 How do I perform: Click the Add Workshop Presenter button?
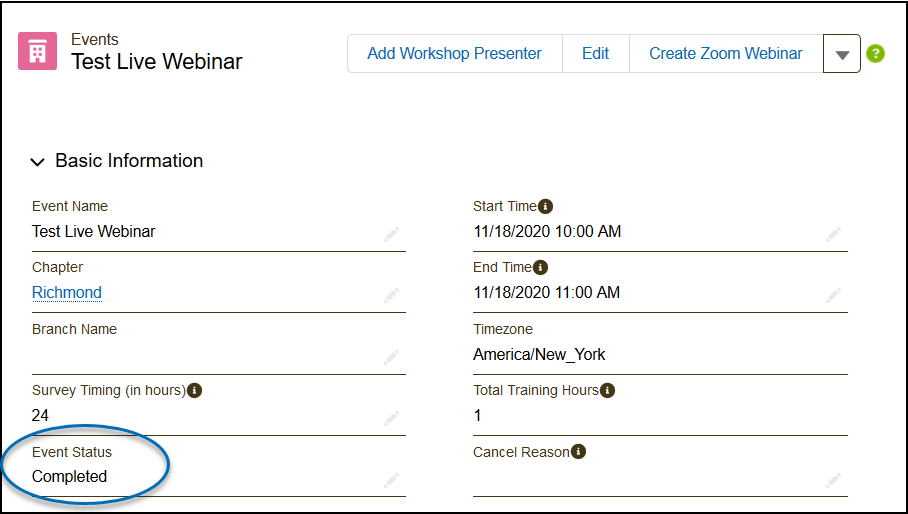pos(454,54)
